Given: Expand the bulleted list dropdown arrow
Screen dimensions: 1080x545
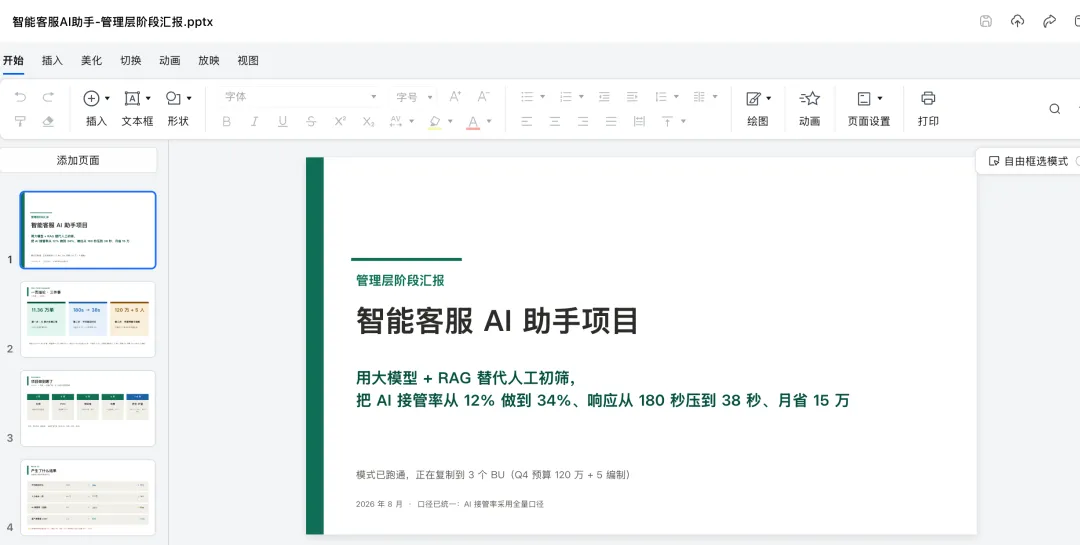Looking at the screenshot, I should [x=543, y=97].
